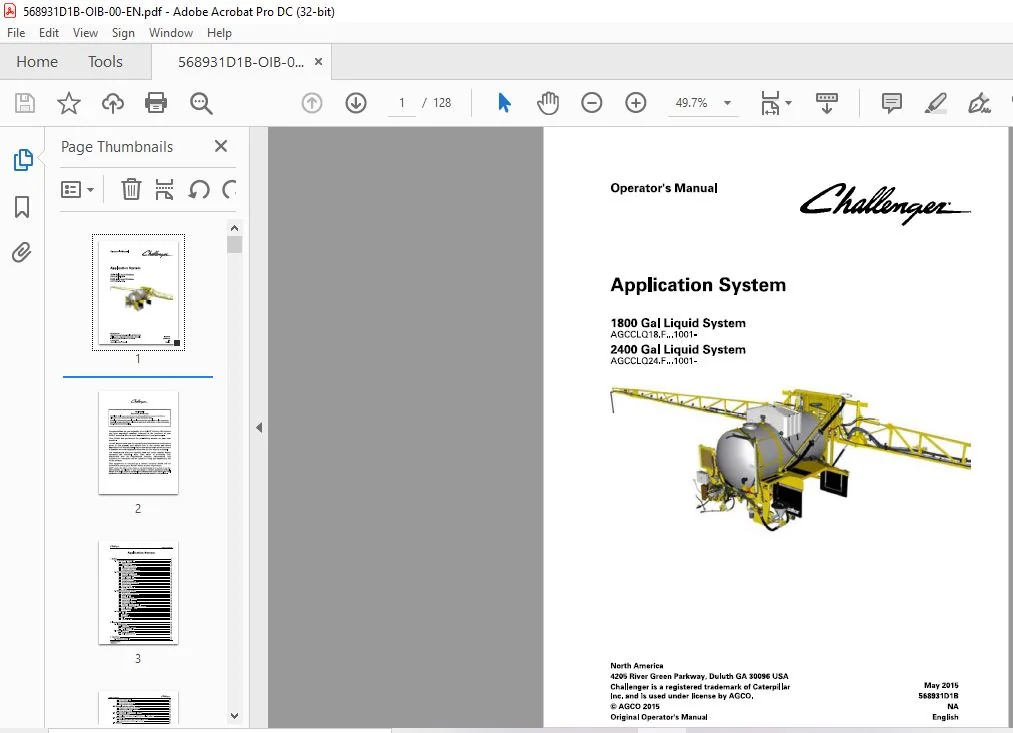Open Page Thumbnails sidebar icon

click(23, 160)
